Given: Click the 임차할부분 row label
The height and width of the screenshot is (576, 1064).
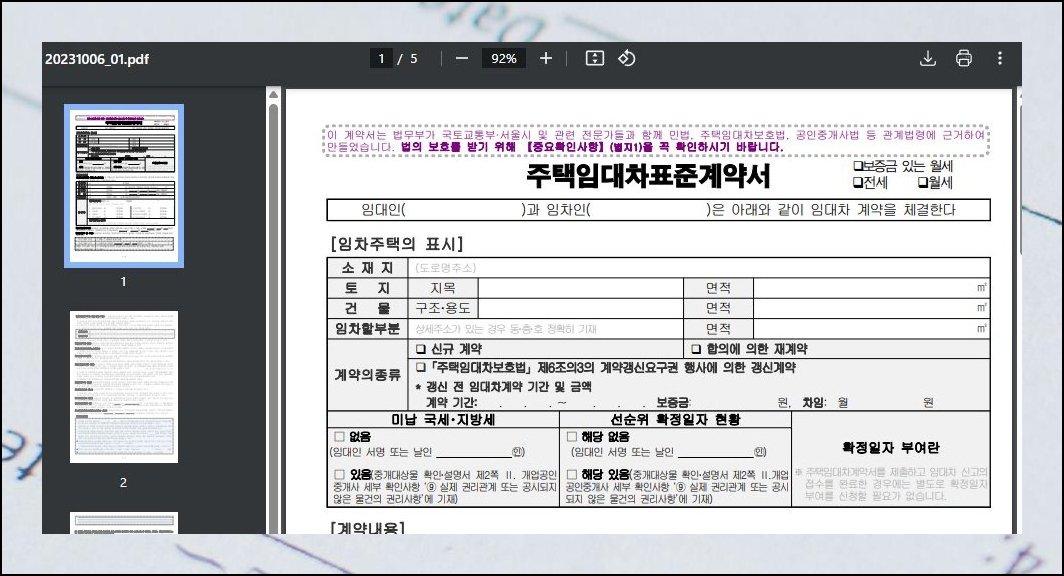Looking at the screenshot, I should tap(367, 329).
